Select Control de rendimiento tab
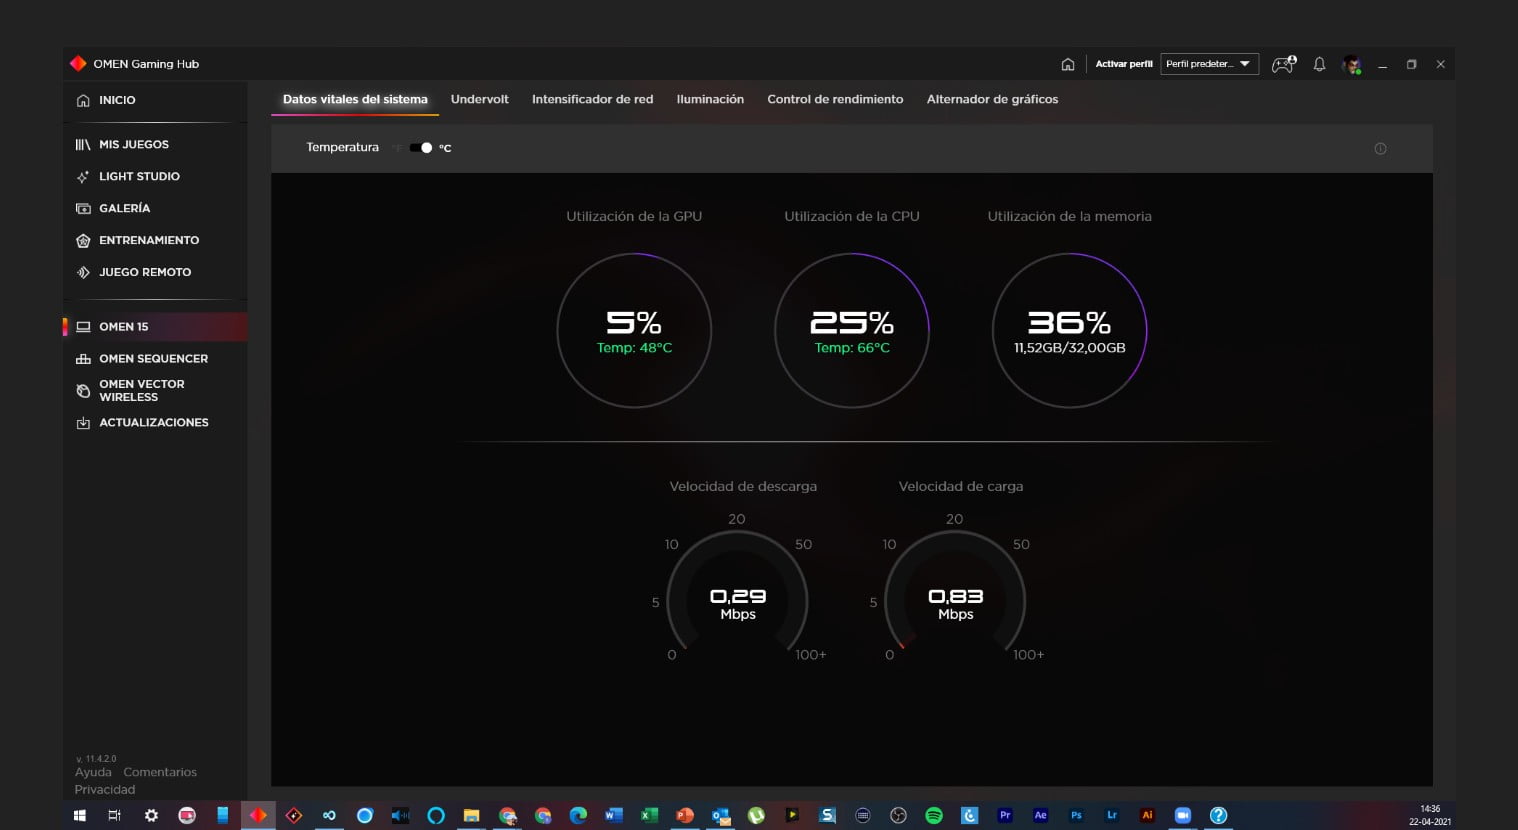1518x830 pixels. [x=835, y=99]
